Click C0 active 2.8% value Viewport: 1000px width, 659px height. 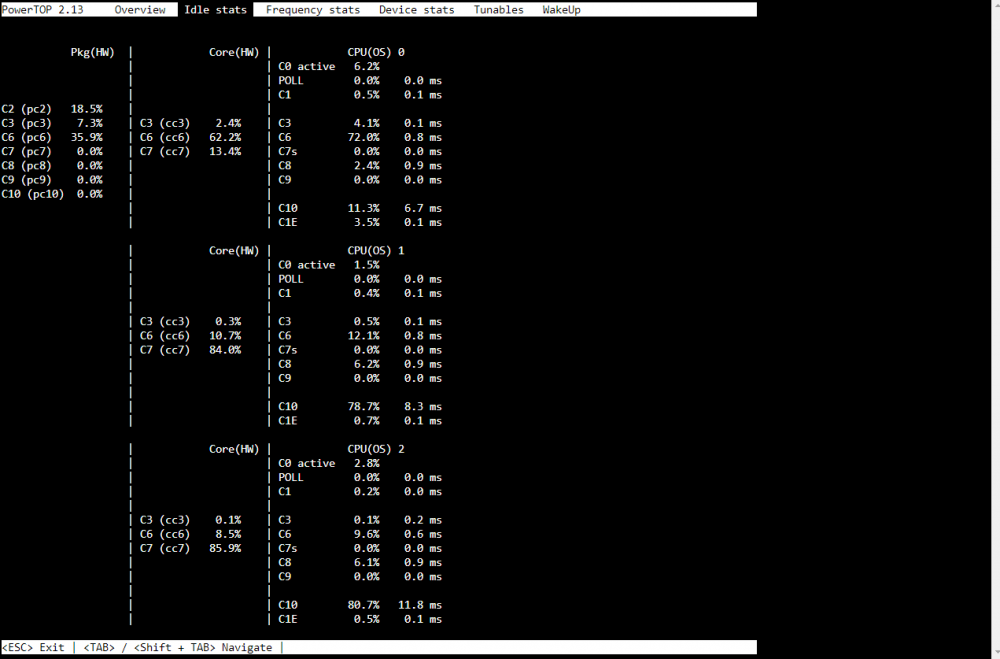367,463
